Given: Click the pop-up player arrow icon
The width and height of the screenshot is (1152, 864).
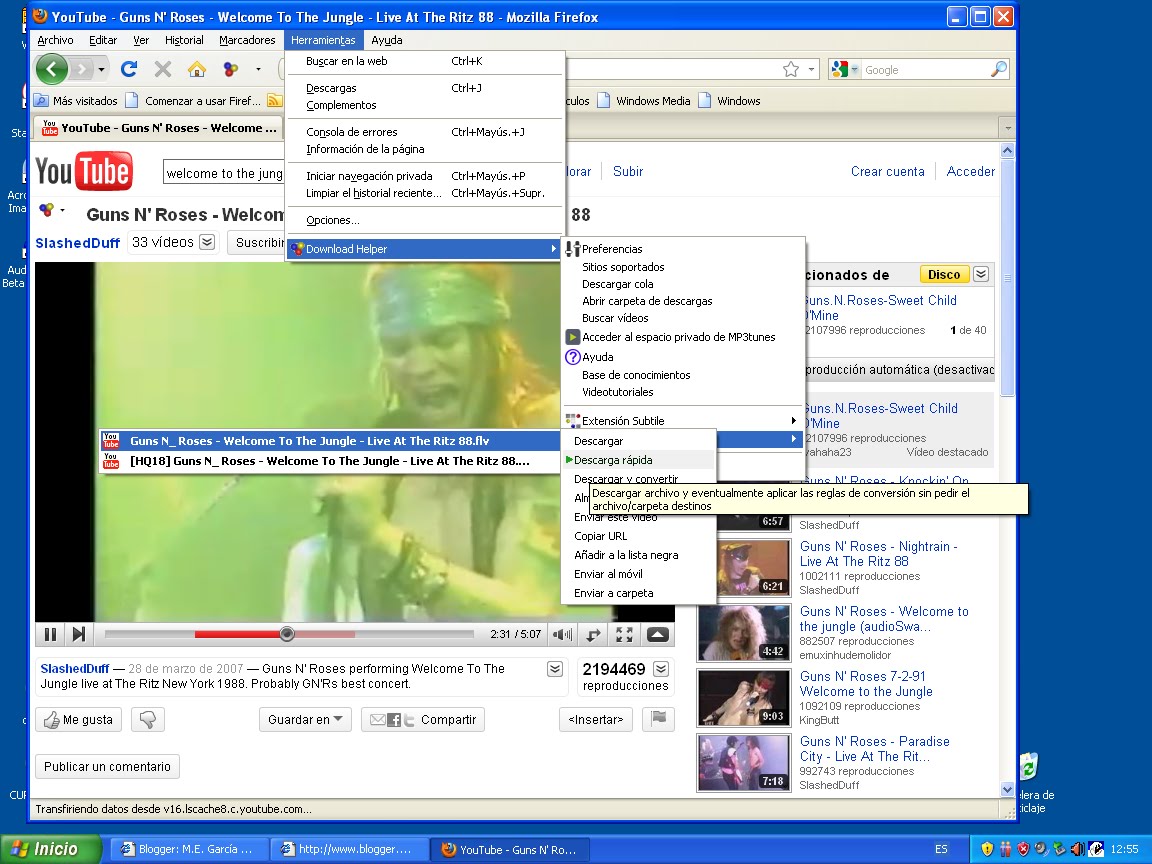Looking at the screenshot, I should [x=658, y=635].
